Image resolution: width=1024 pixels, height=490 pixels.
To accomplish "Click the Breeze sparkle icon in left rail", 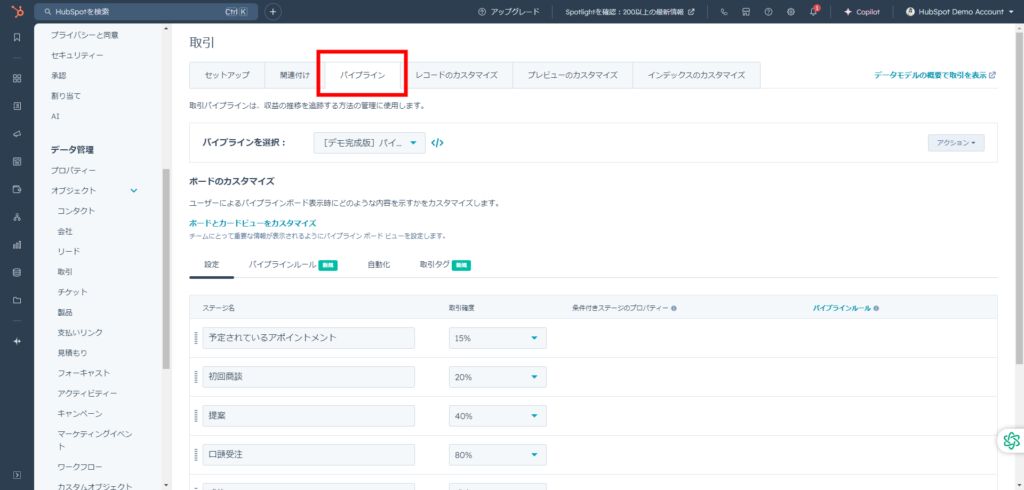I will point(17,342).
